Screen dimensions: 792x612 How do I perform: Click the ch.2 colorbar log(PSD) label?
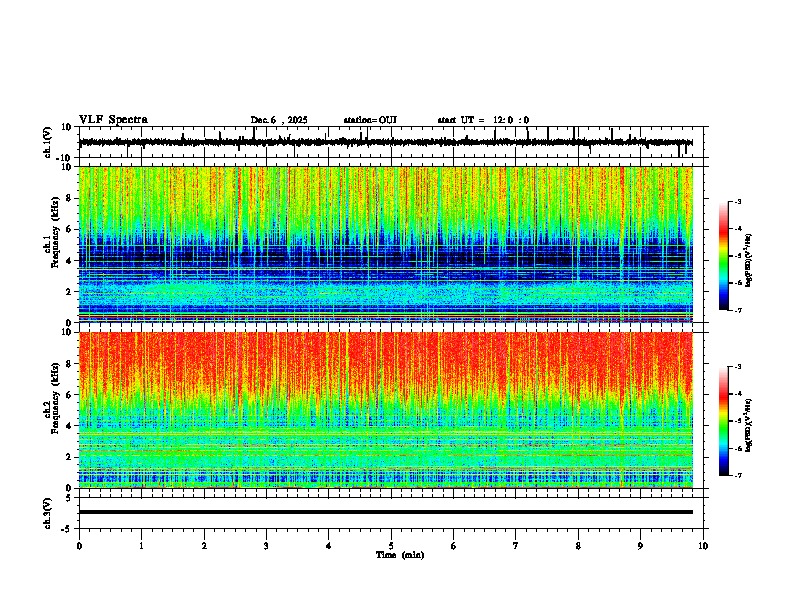point(749,426)
